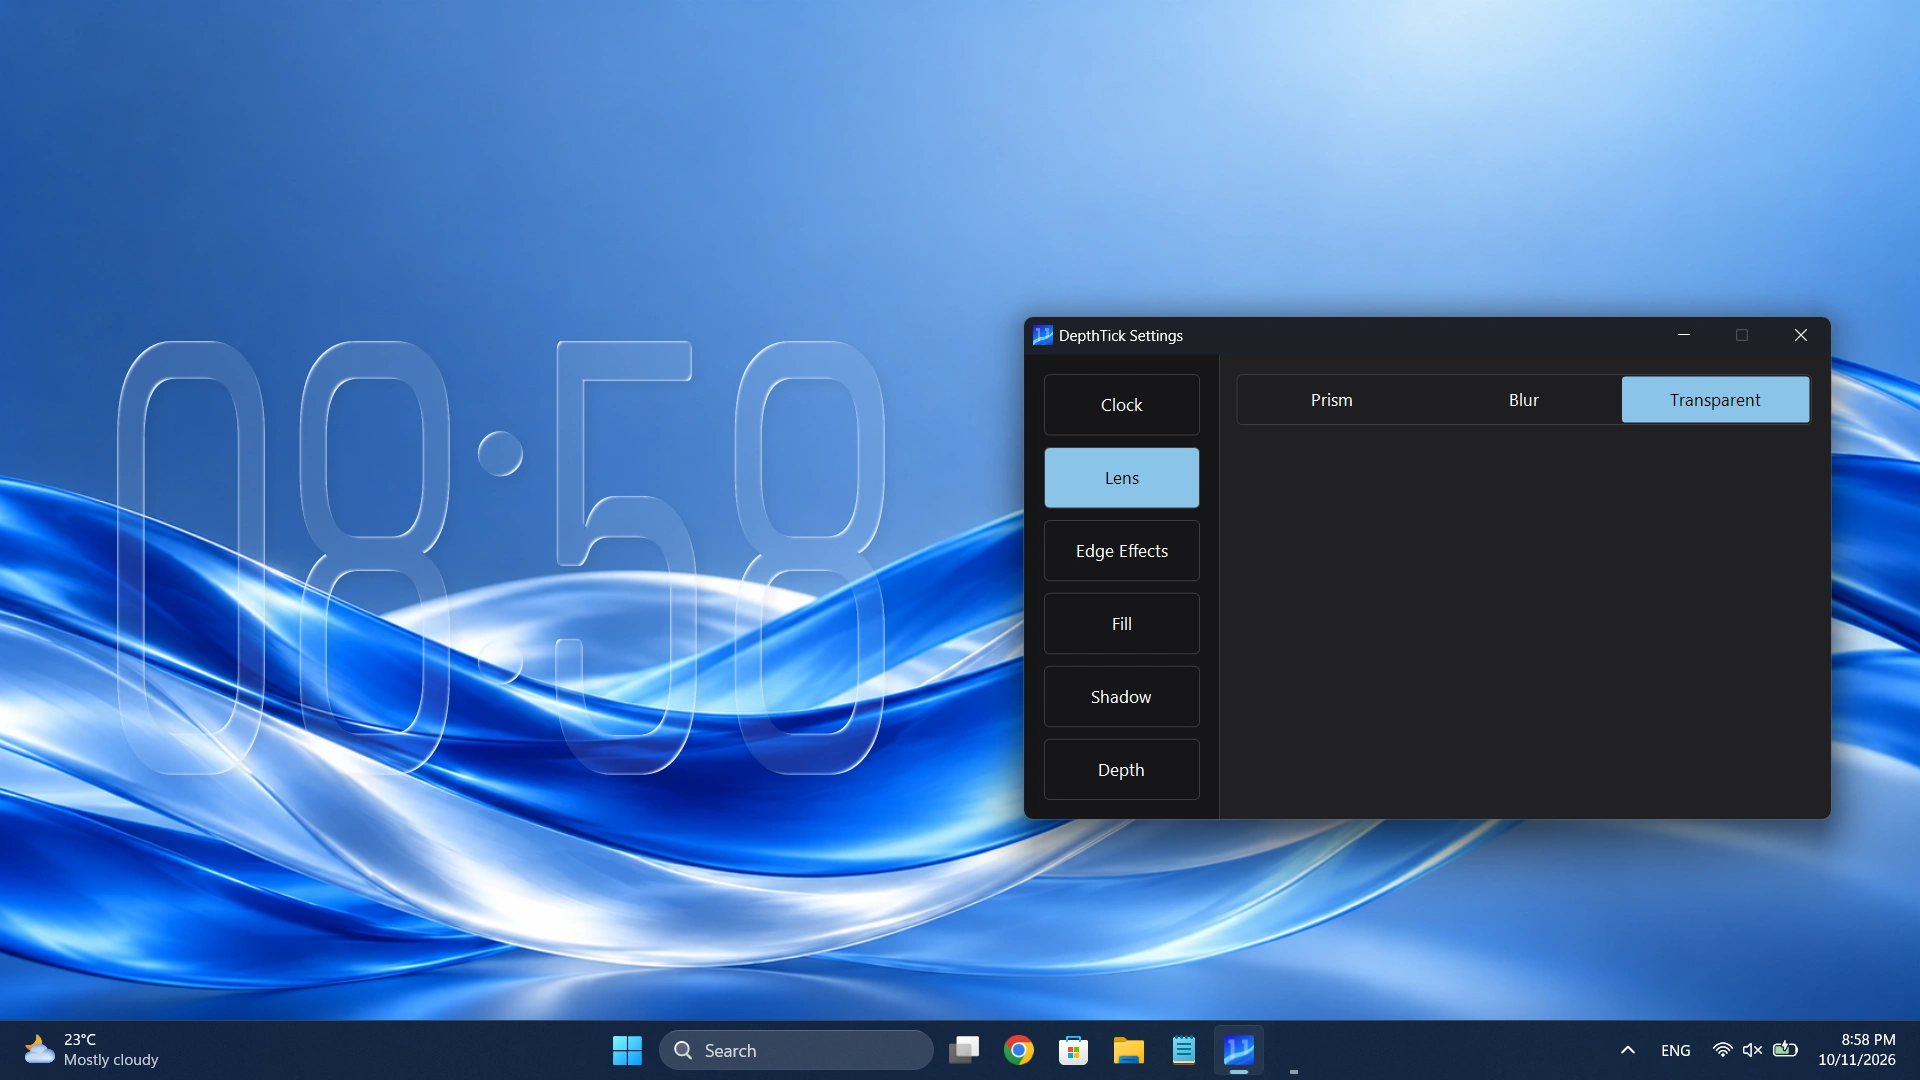Open the Edge Effects section
The width and height of the screenshot is (1920, 1080).
(1121, 551)
